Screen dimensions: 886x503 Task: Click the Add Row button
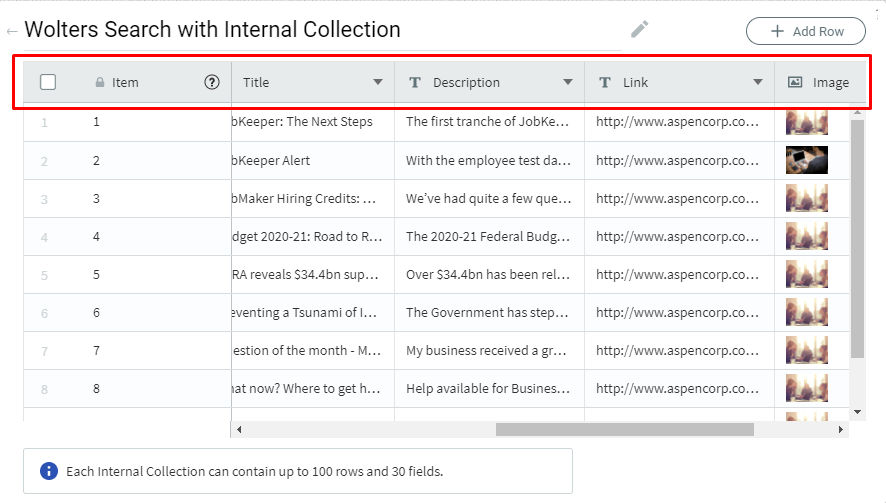pos(806,31)
